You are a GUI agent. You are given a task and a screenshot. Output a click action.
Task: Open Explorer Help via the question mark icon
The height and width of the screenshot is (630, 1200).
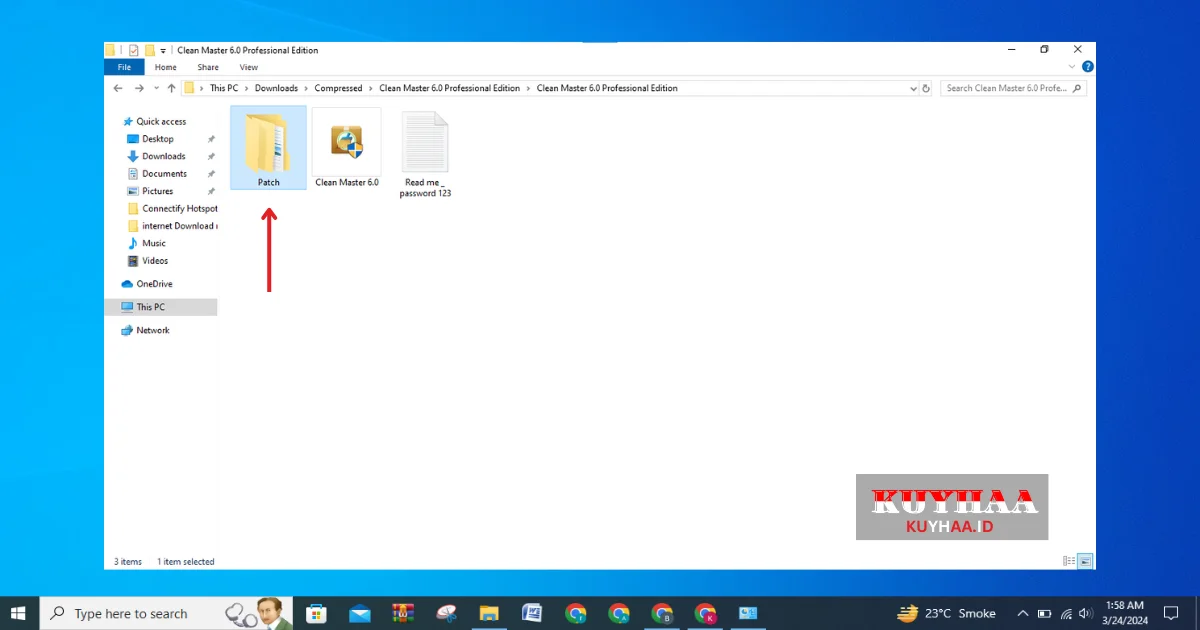click(1087, 67)
